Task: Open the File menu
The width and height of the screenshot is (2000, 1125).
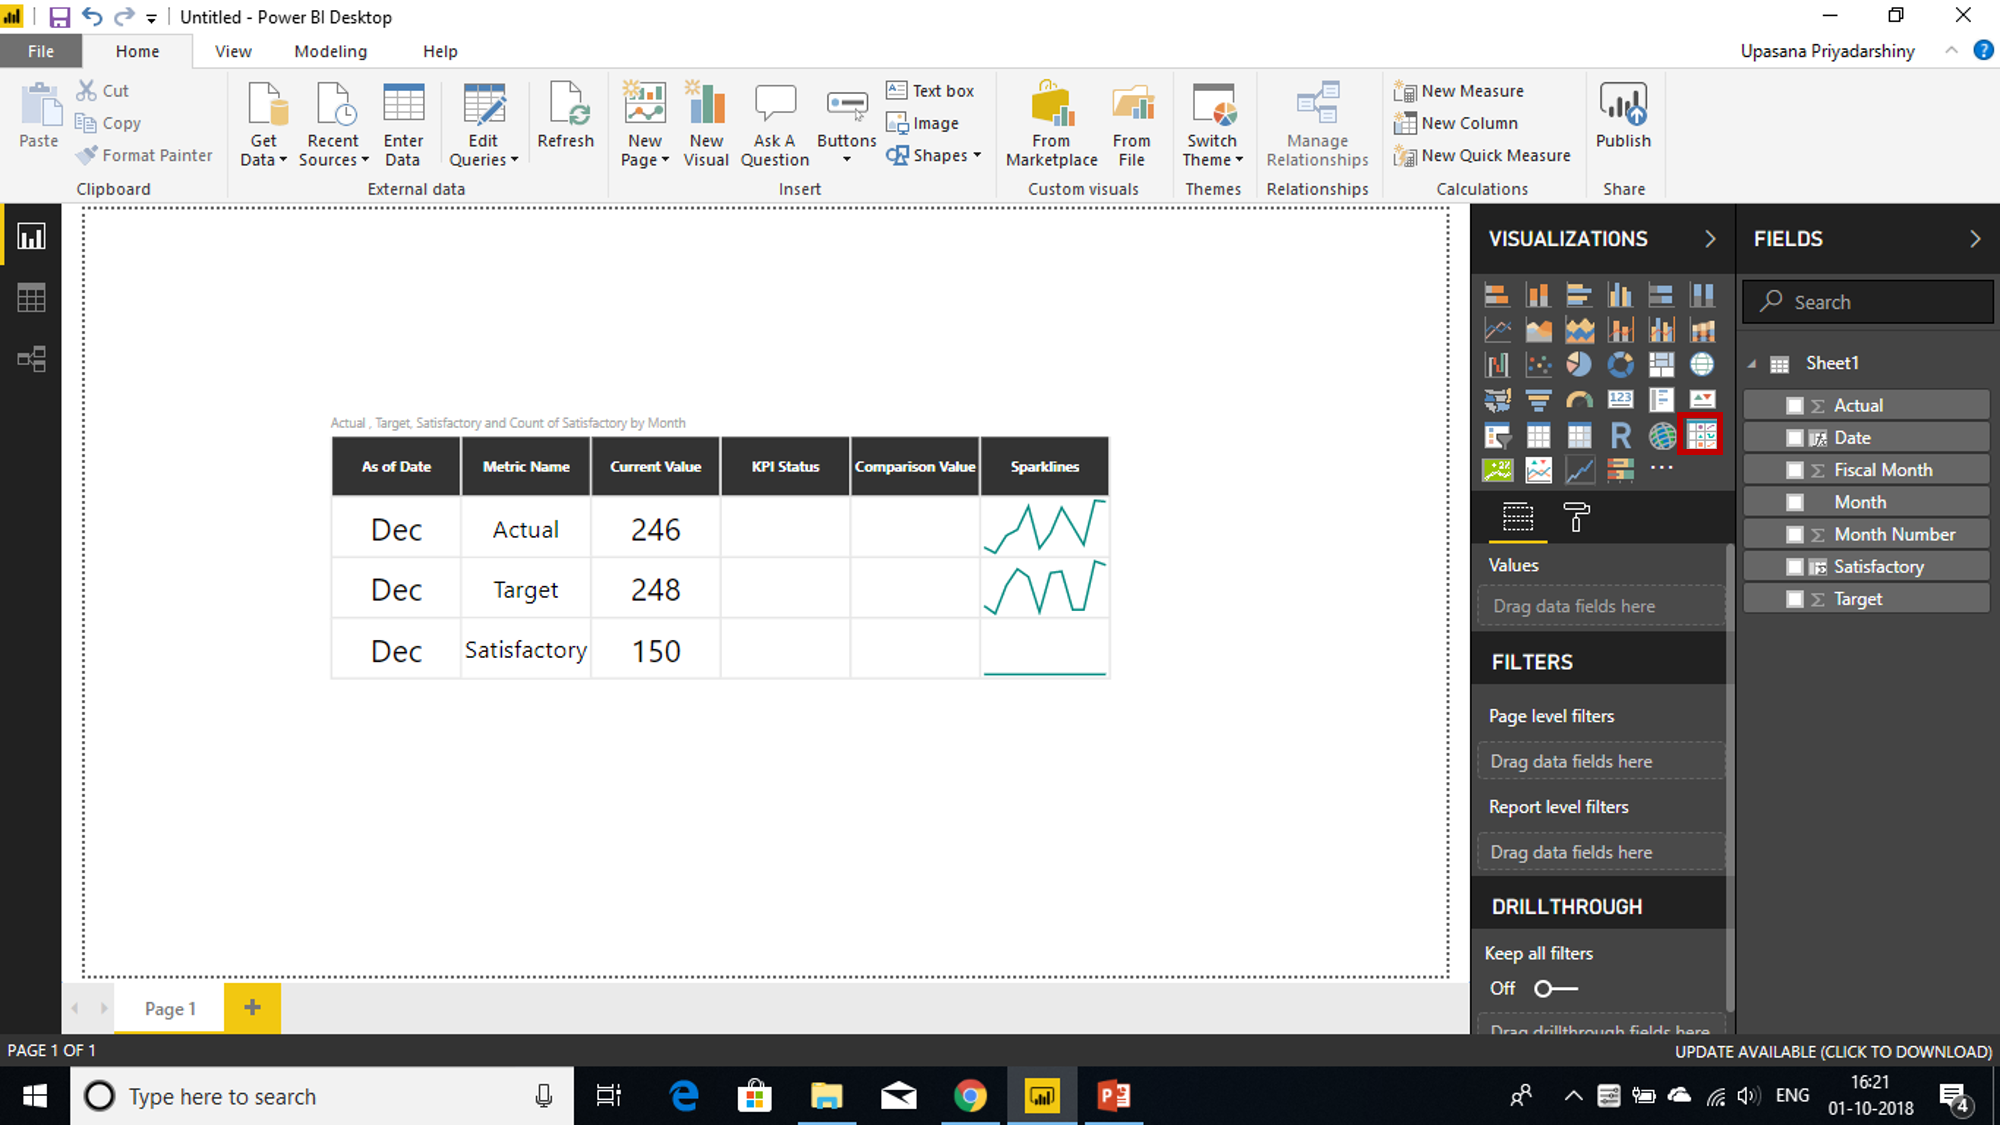Action: coord(41,51)
